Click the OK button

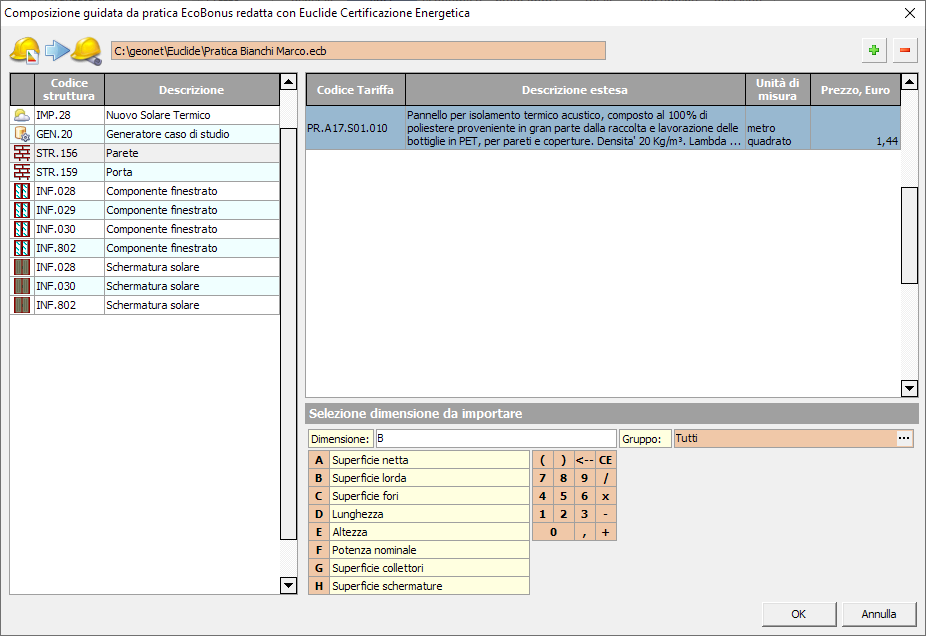[x=798, y=614]
